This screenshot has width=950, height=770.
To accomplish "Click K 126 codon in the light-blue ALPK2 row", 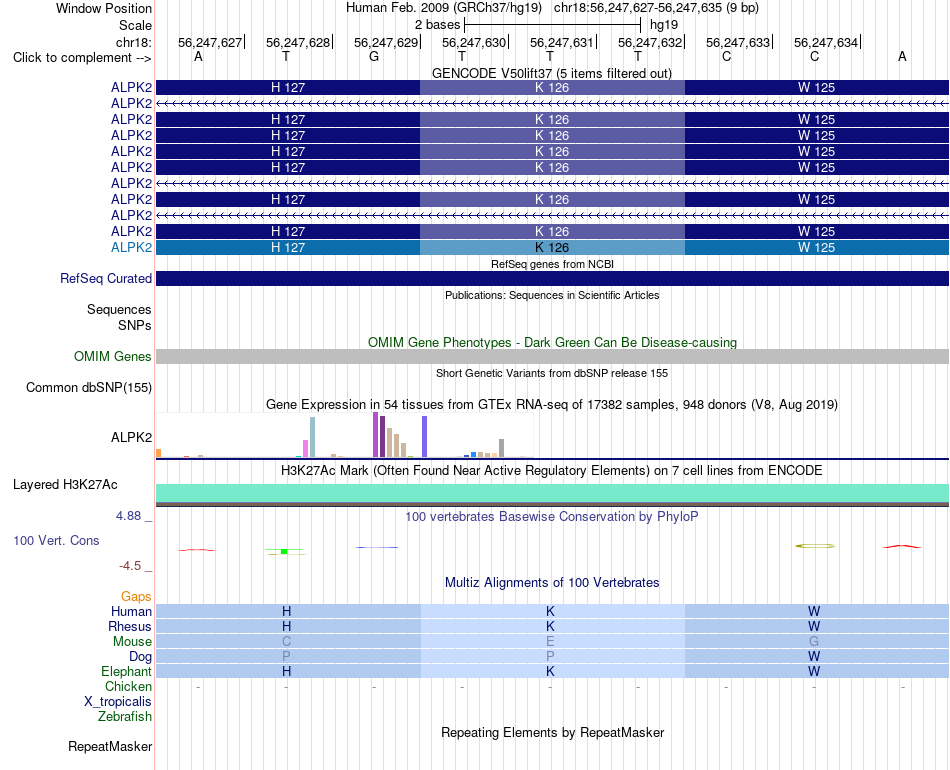I will pos(552,247).
